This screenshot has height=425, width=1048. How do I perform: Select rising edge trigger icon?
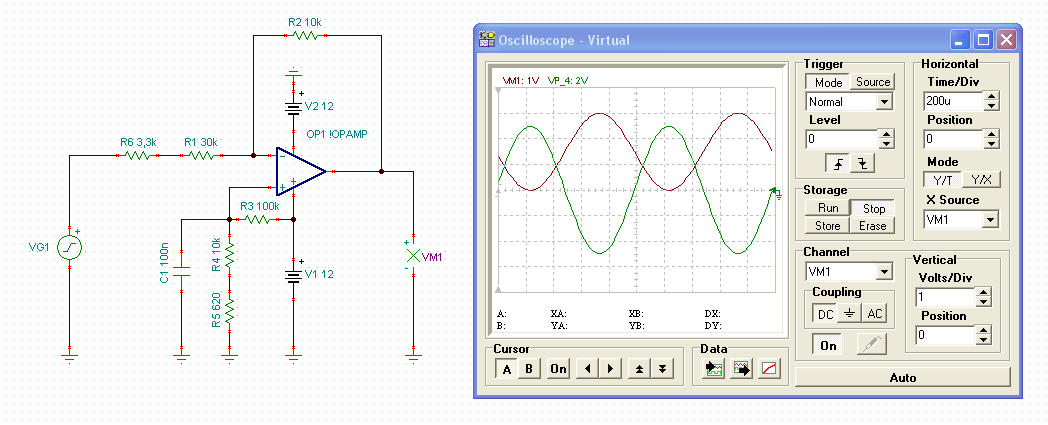[x=837, y=163]
